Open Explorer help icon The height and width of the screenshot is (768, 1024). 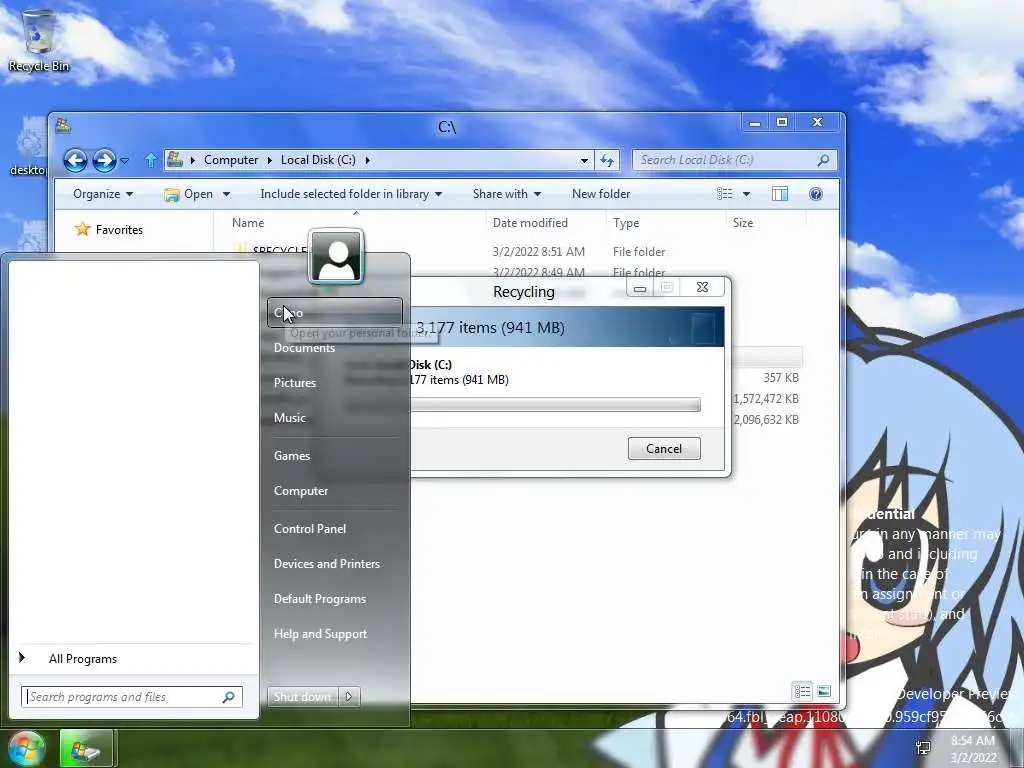tap(816, 194)
